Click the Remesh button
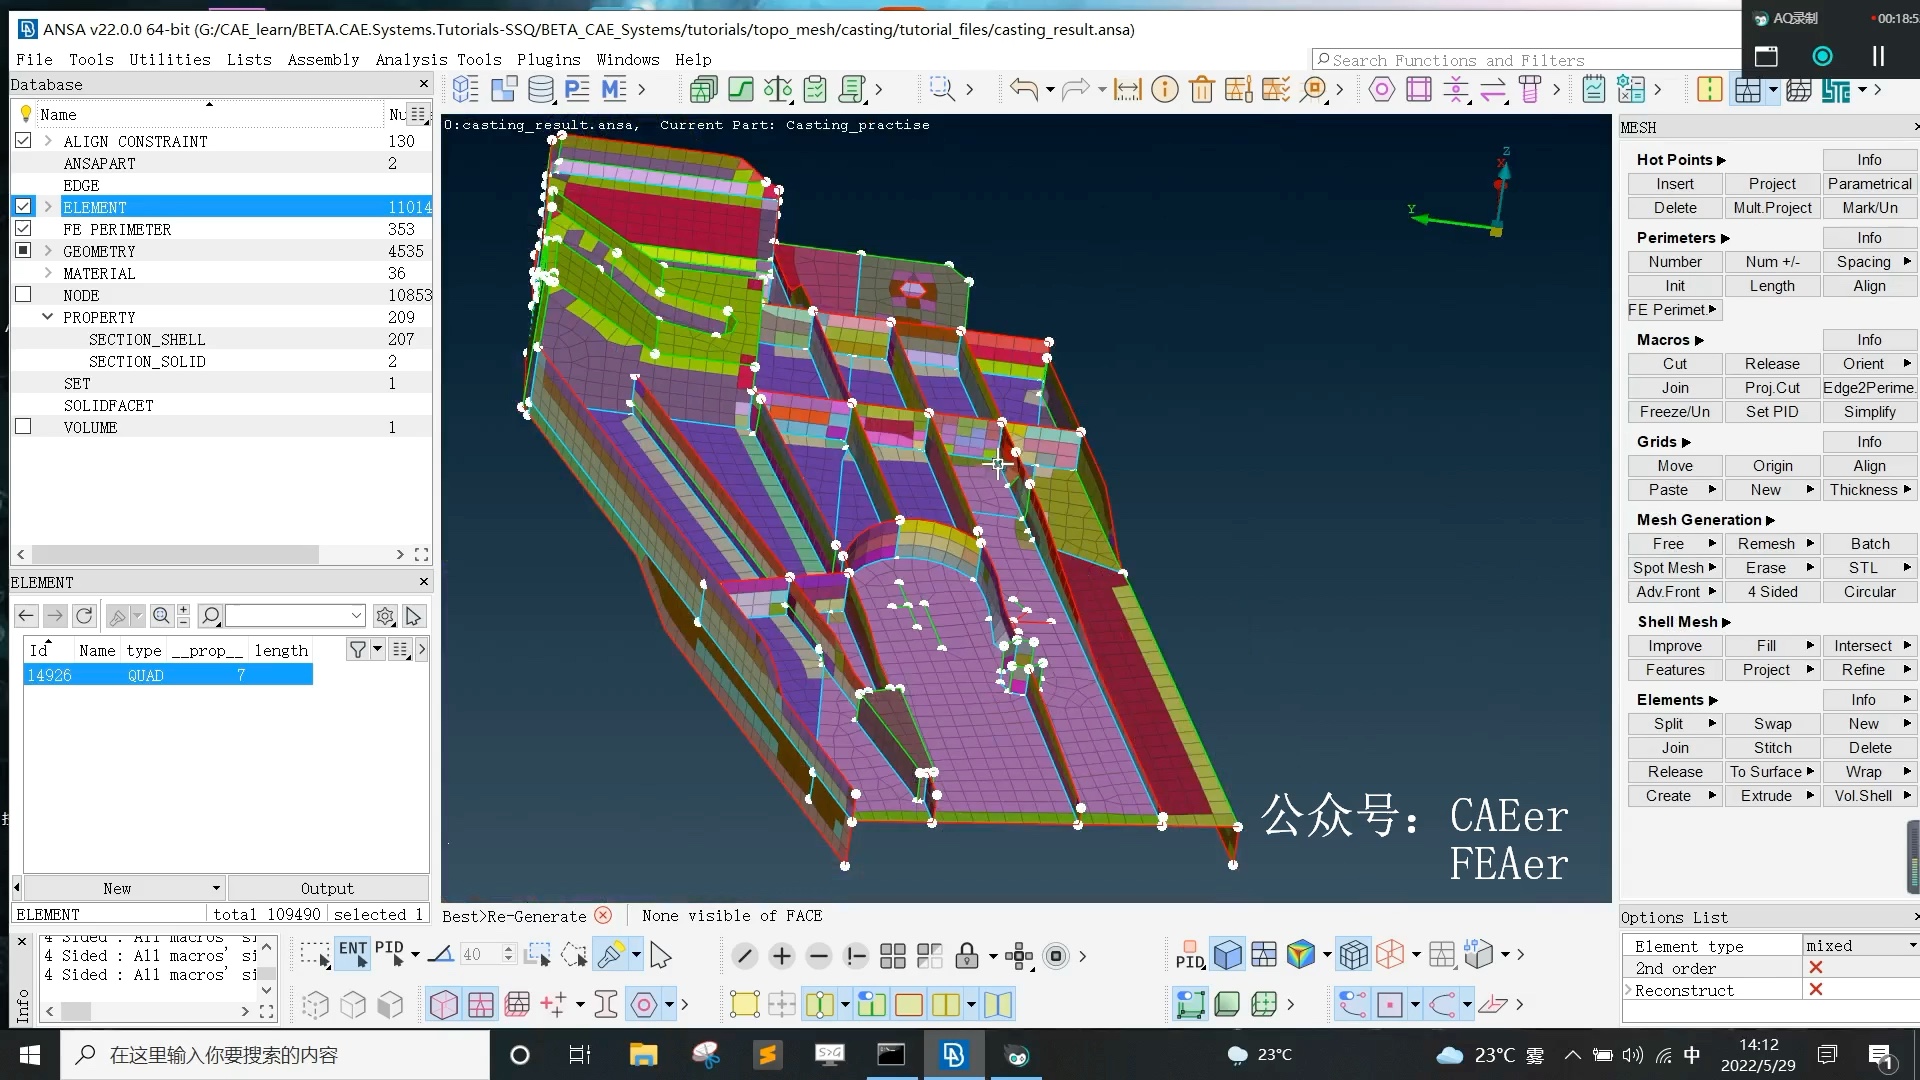Image resolution: width=1920 pixels, height=1080 pixels. (1766, 544)
